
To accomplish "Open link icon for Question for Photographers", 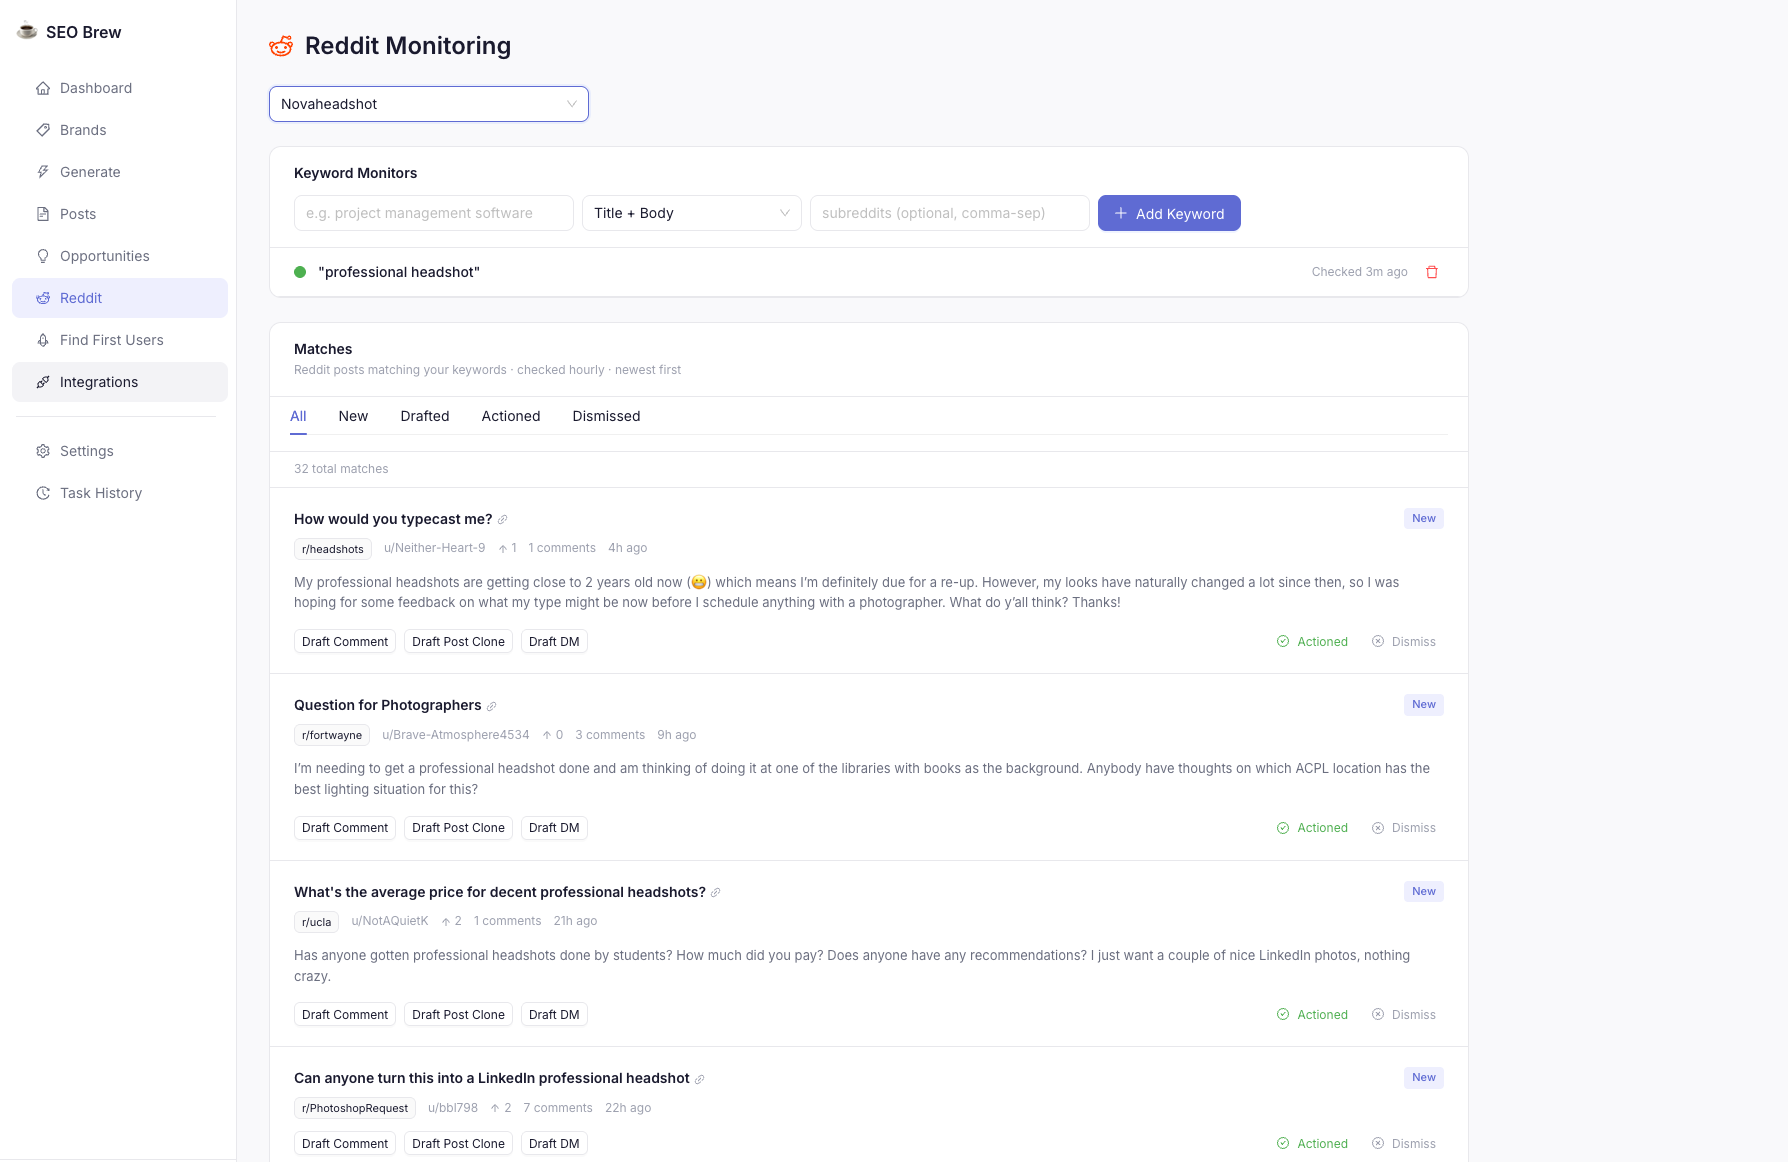I will coord(492,706).
